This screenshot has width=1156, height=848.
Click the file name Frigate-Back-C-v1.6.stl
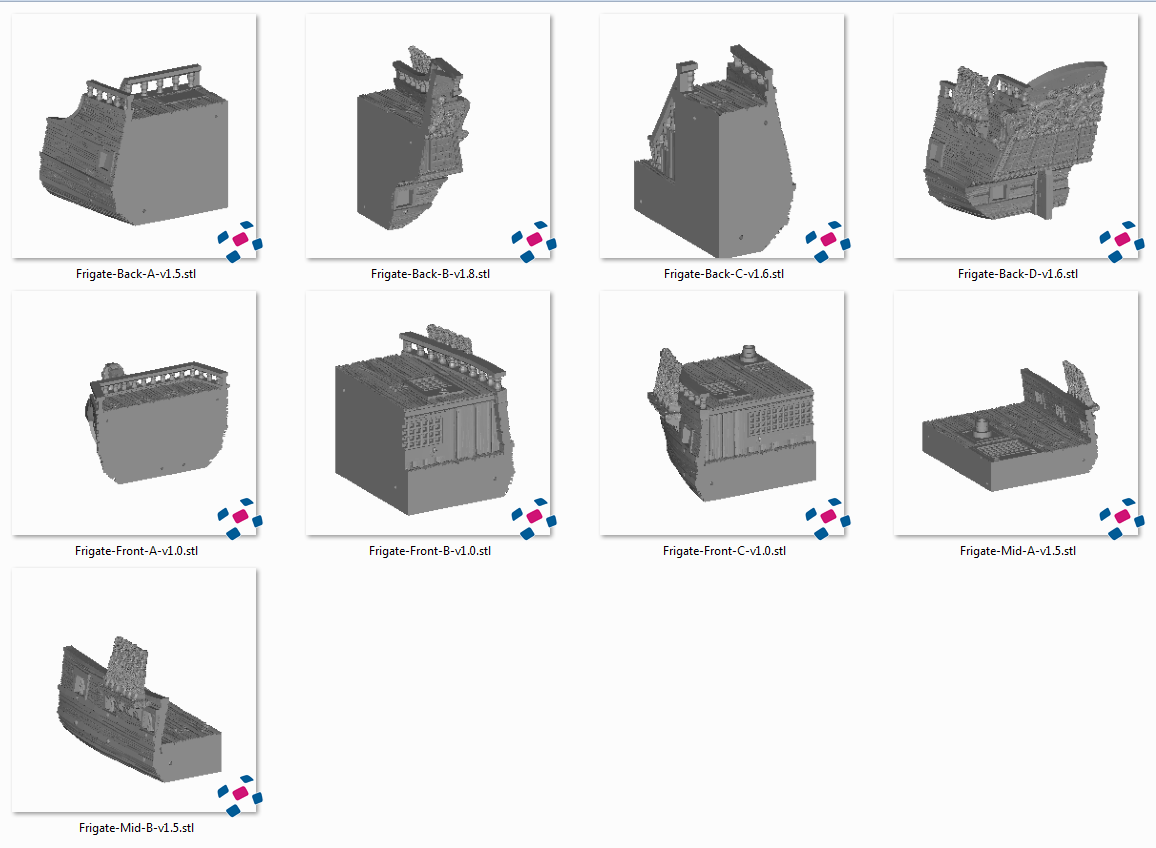pyautogui.click(x=724, y=274)
